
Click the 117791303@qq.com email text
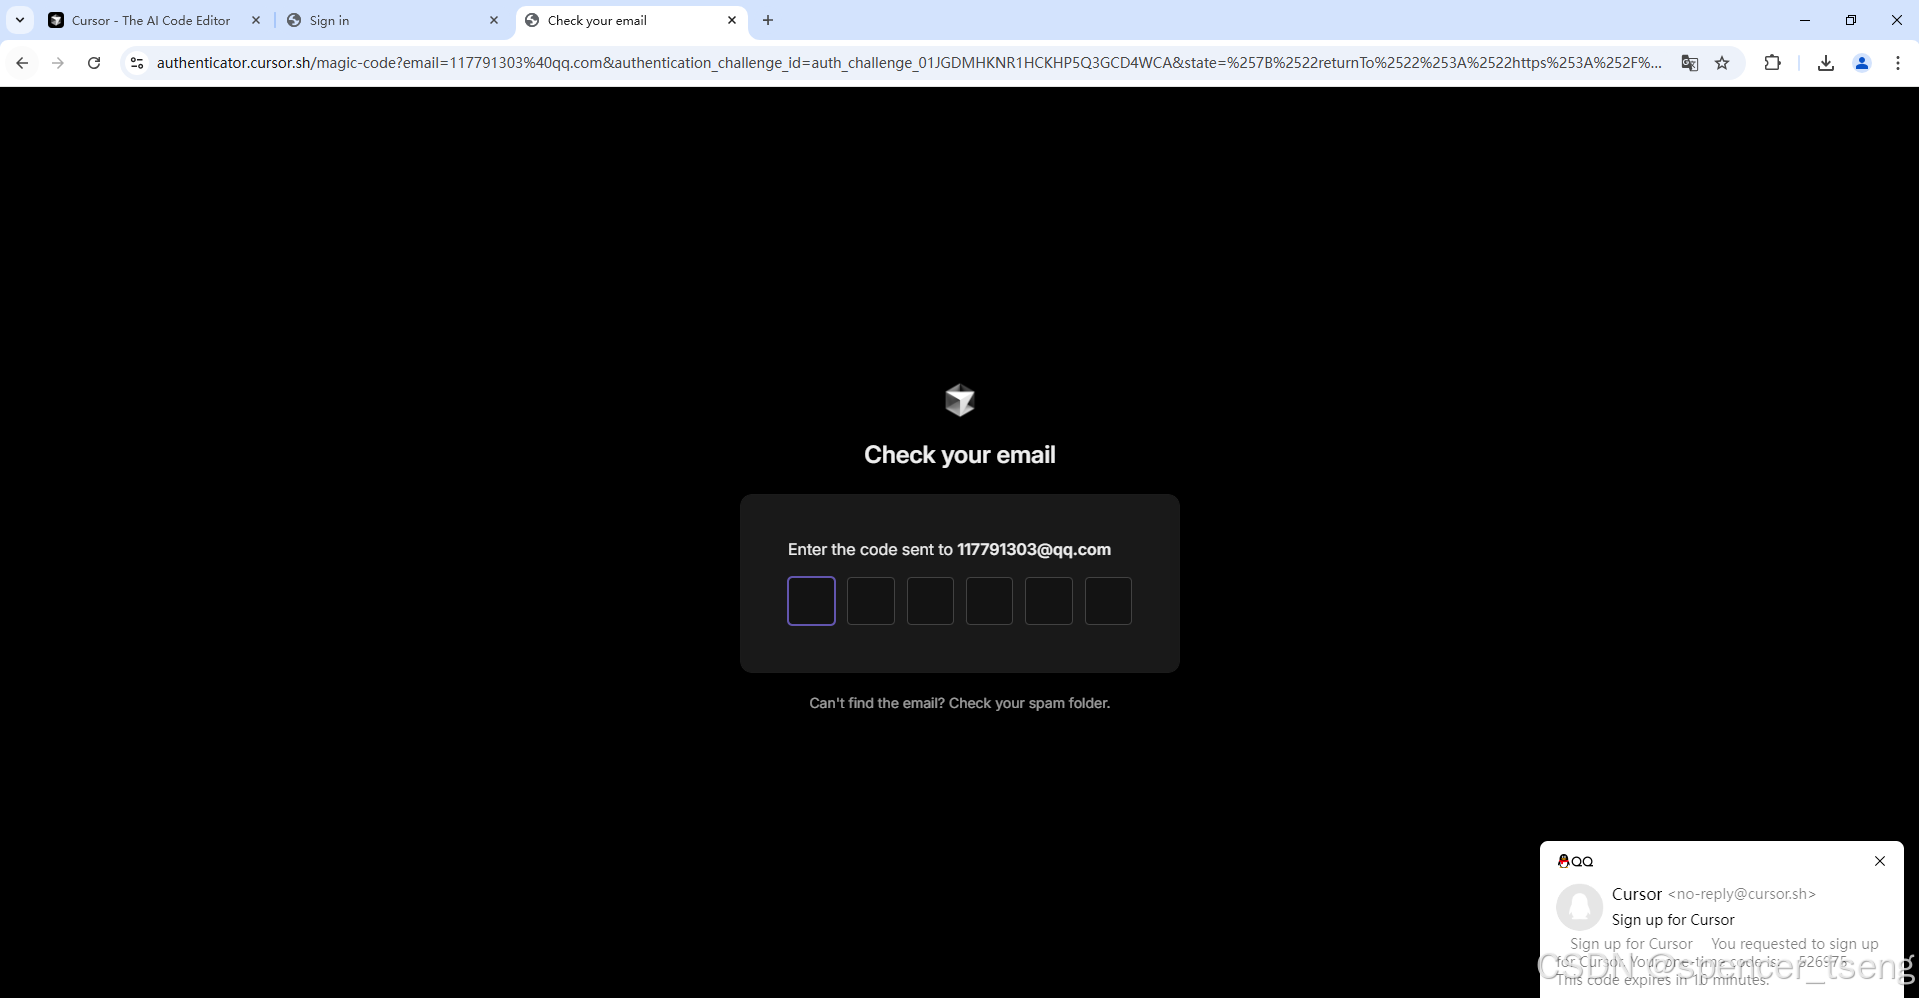1034,549
